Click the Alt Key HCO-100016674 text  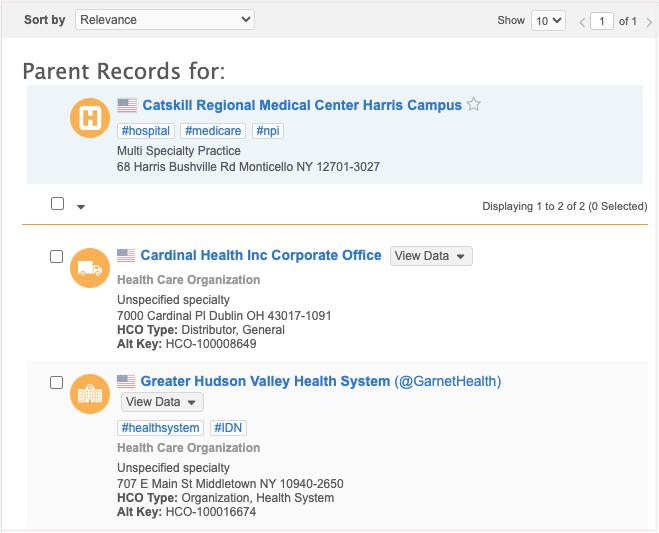pos(187,512)
